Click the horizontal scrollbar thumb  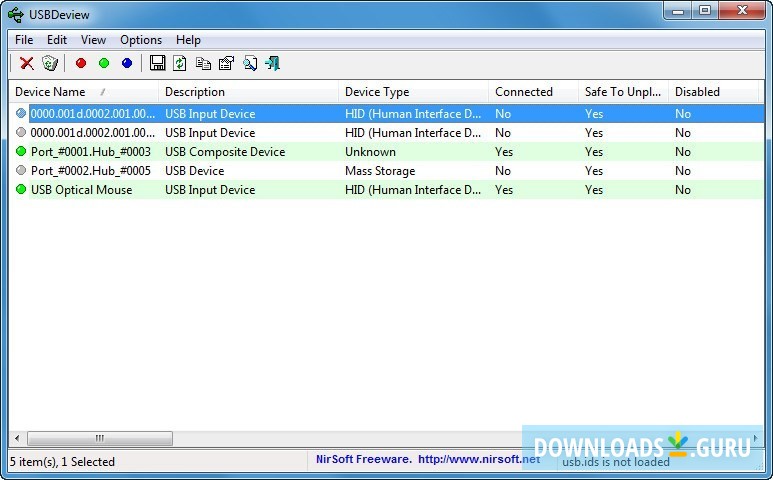tap(100, 438)
